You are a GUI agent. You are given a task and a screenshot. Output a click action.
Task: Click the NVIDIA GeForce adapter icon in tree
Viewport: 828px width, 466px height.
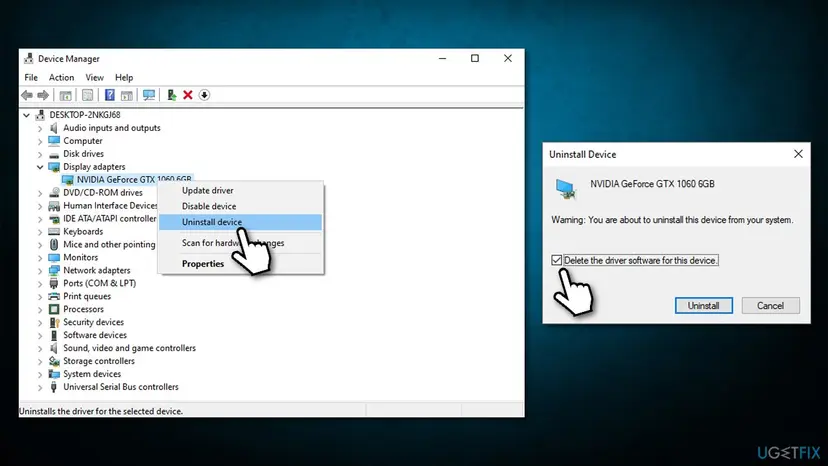[x=67, y=180]
